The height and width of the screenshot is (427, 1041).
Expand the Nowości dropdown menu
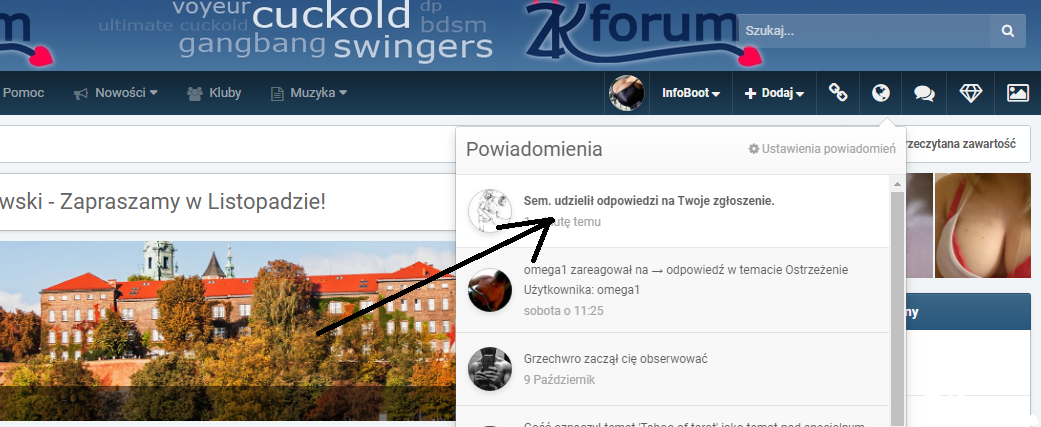coord(116,93)
